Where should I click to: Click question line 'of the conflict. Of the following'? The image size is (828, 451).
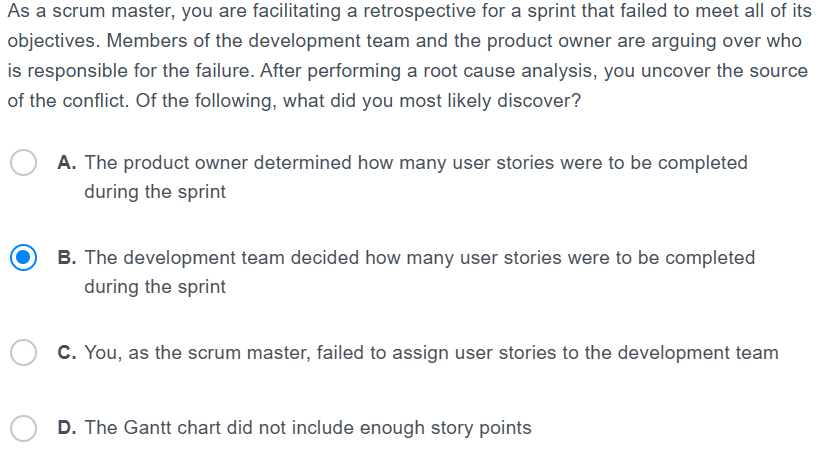point(294,101)
